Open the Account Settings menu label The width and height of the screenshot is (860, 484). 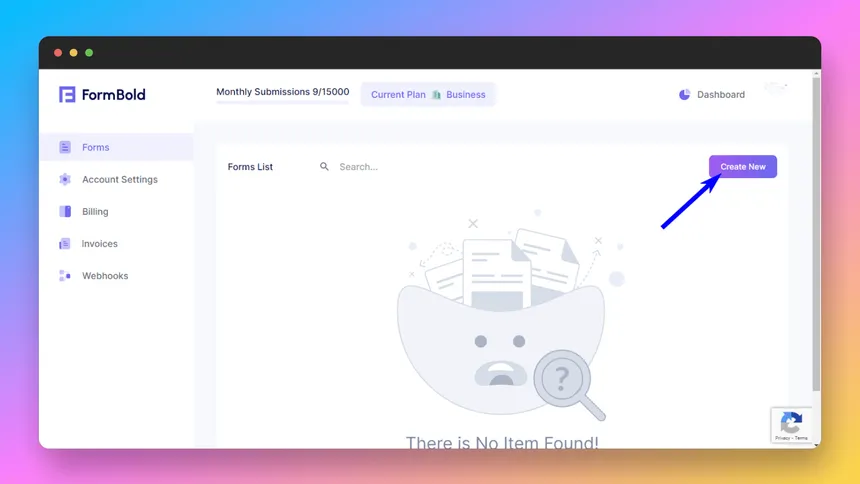pos(120,179)
